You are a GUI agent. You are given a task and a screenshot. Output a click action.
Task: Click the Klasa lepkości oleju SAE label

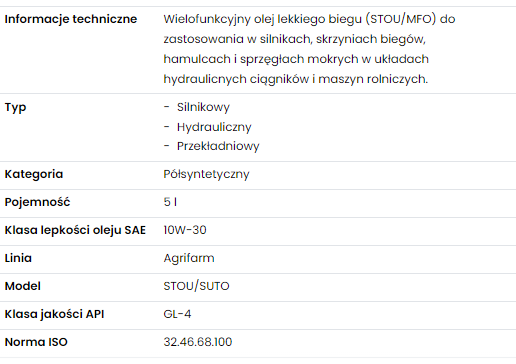(75, 230)
